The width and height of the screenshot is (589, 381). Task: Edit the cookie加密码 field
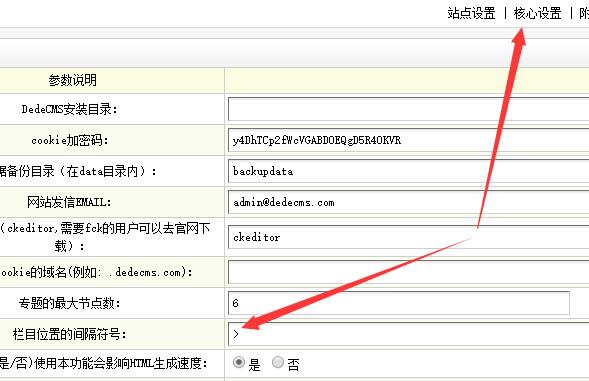[408, 140]
